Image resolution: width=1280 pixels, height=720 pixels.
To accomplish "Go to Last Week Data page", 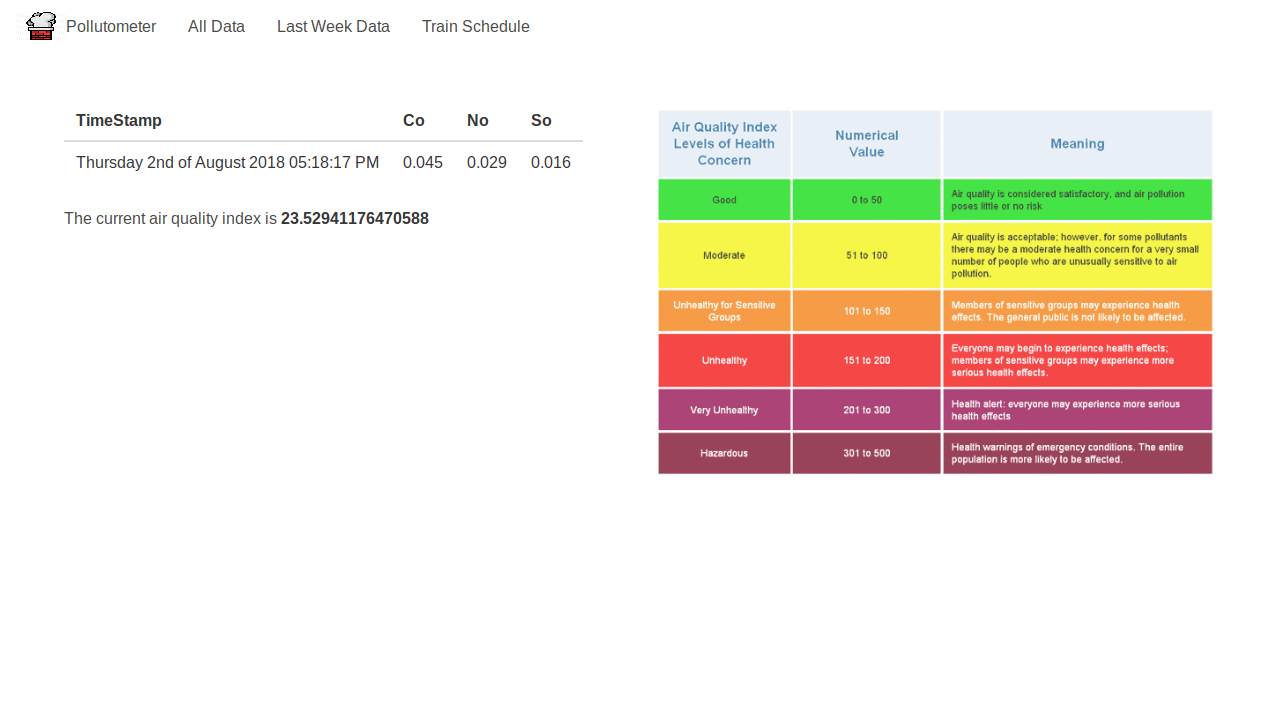I will point(333,27).
